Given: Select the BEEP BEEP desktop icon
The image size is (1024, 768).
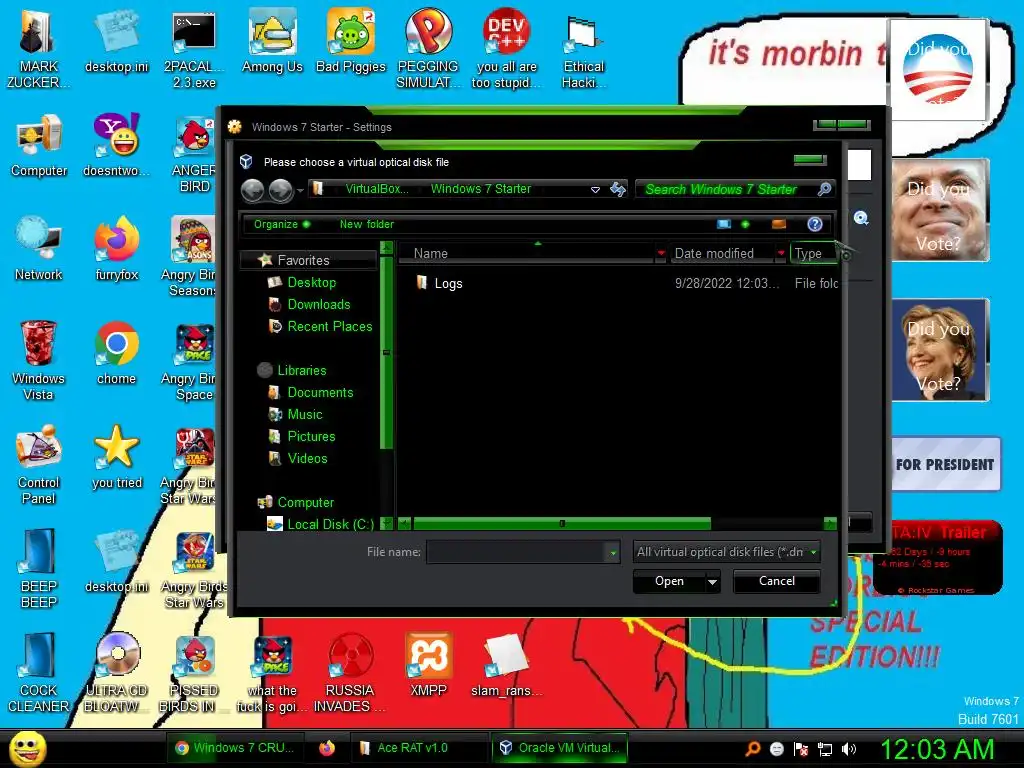Looking at the screenshot, I should pyautogui.click(x=39, y=569).
